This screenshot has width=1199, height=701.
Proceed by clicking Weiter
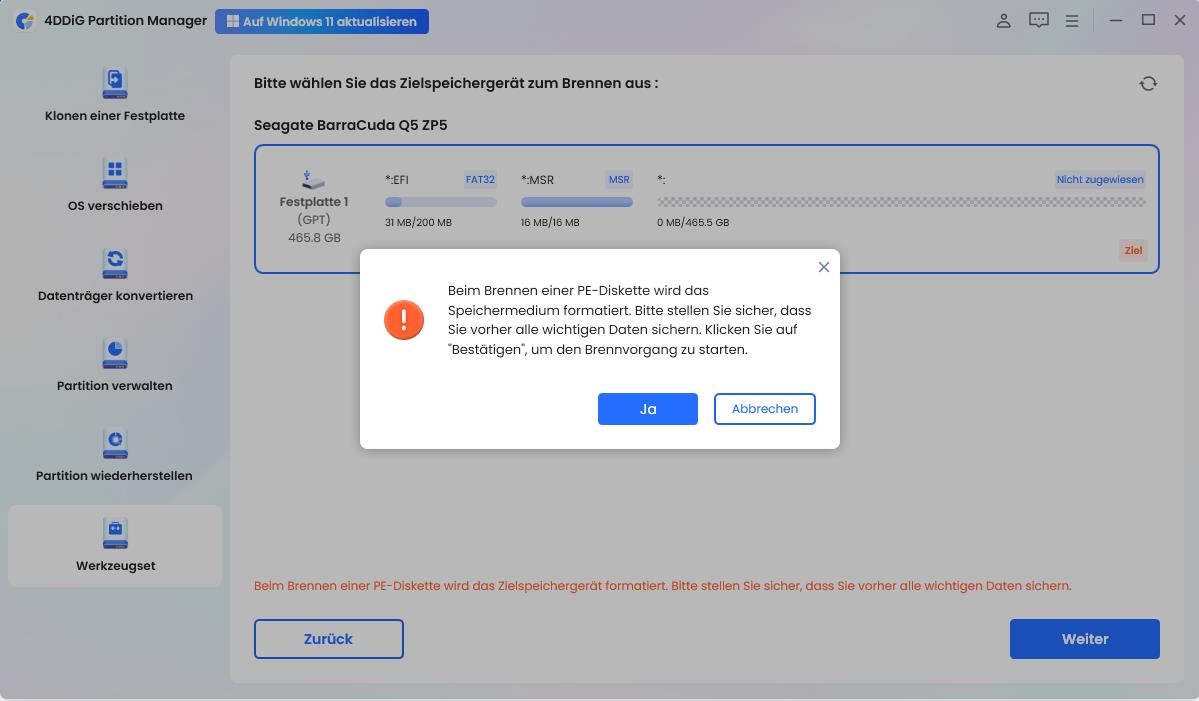pyautogui.click(x=1084, y=638)
